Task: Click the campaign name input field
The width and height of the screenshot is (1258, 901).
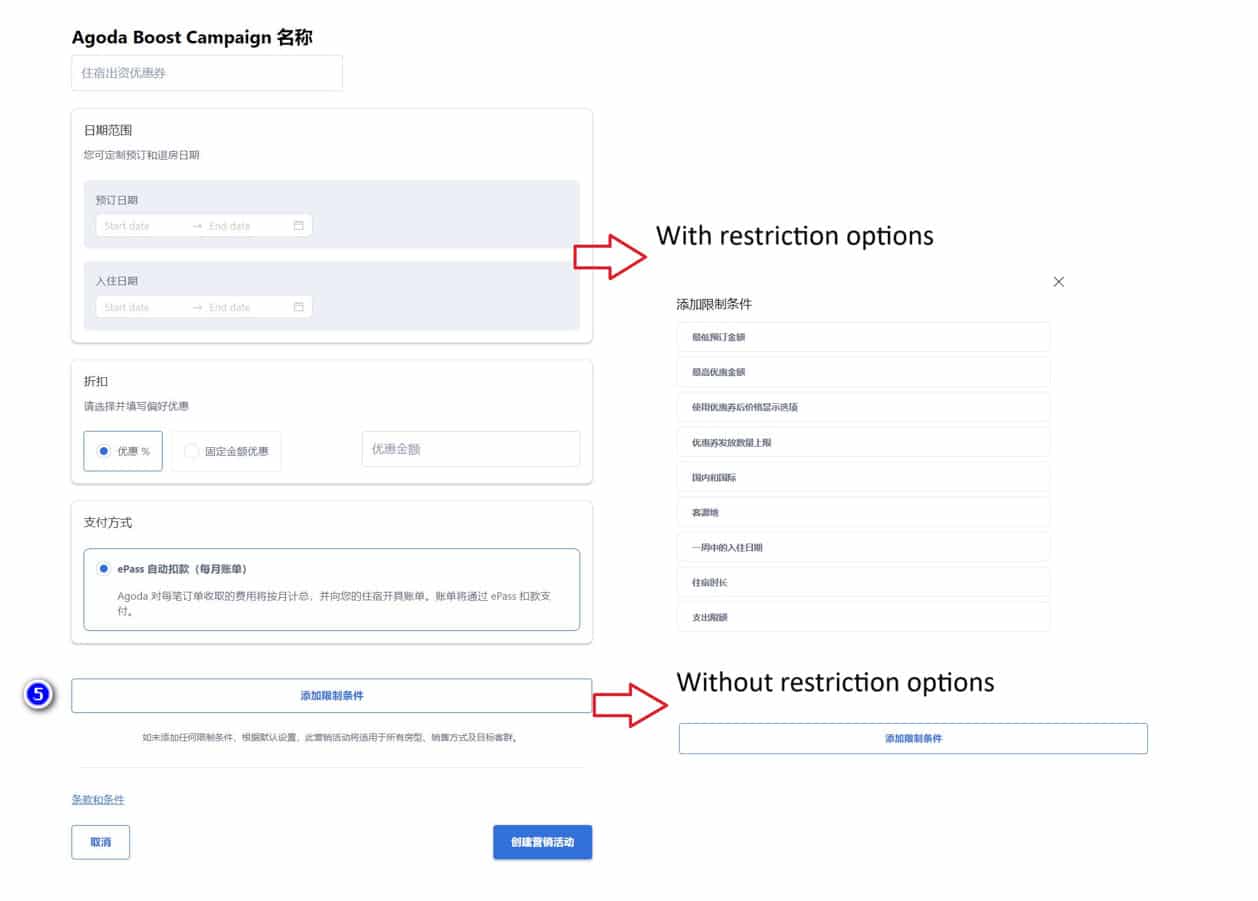Action: (207, 73)
